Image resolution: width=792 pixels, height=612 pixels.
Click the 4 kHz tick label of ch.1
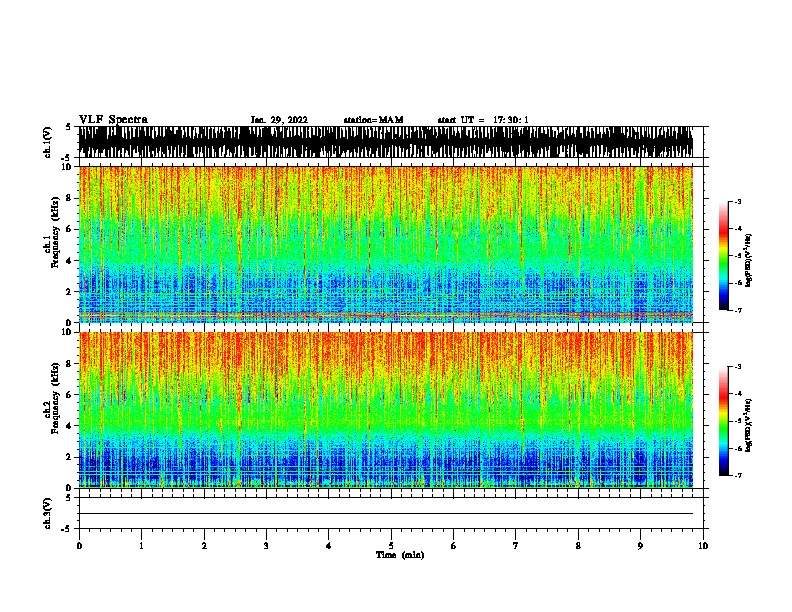pos(69,261)
